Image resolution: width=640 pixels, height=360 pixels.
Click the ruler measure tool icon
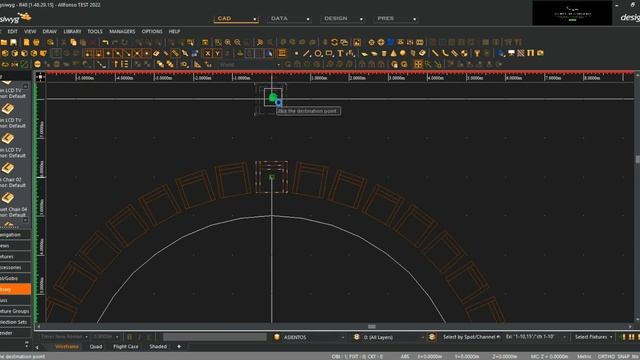point(175,53)
